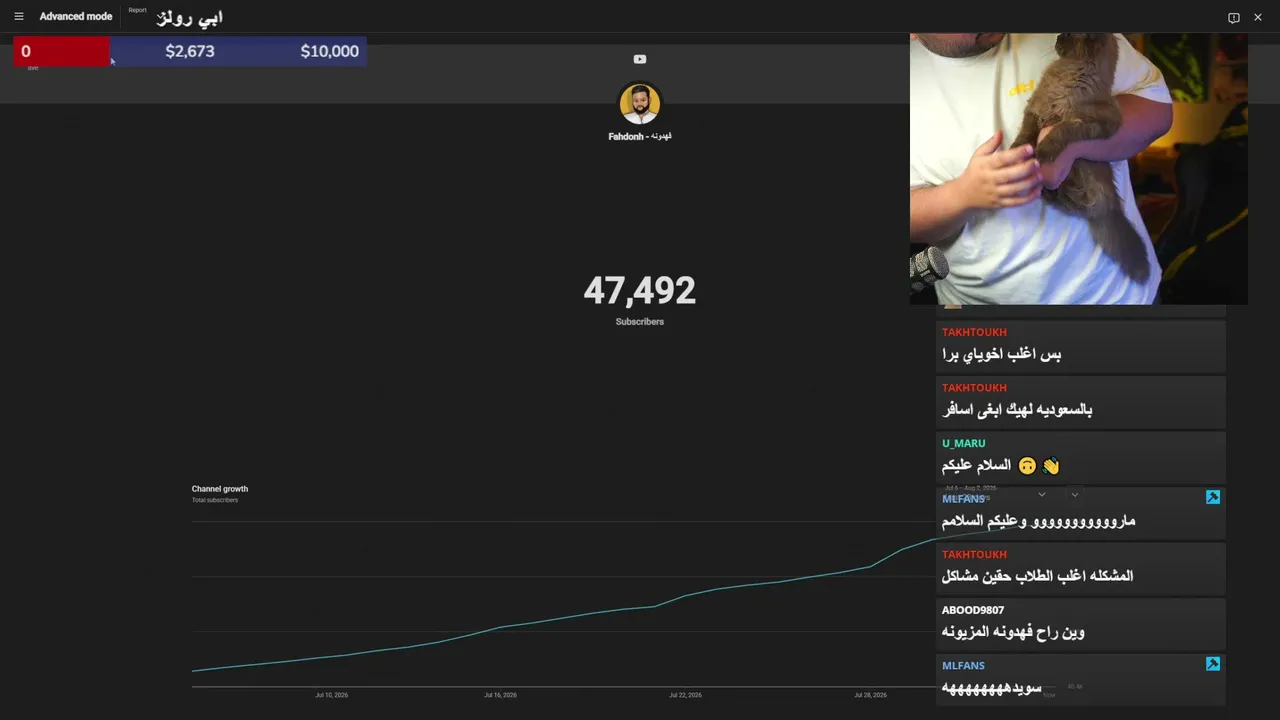Click the moderator hammer badge on the bottom MLFANS message

(x=1213, y=664)
